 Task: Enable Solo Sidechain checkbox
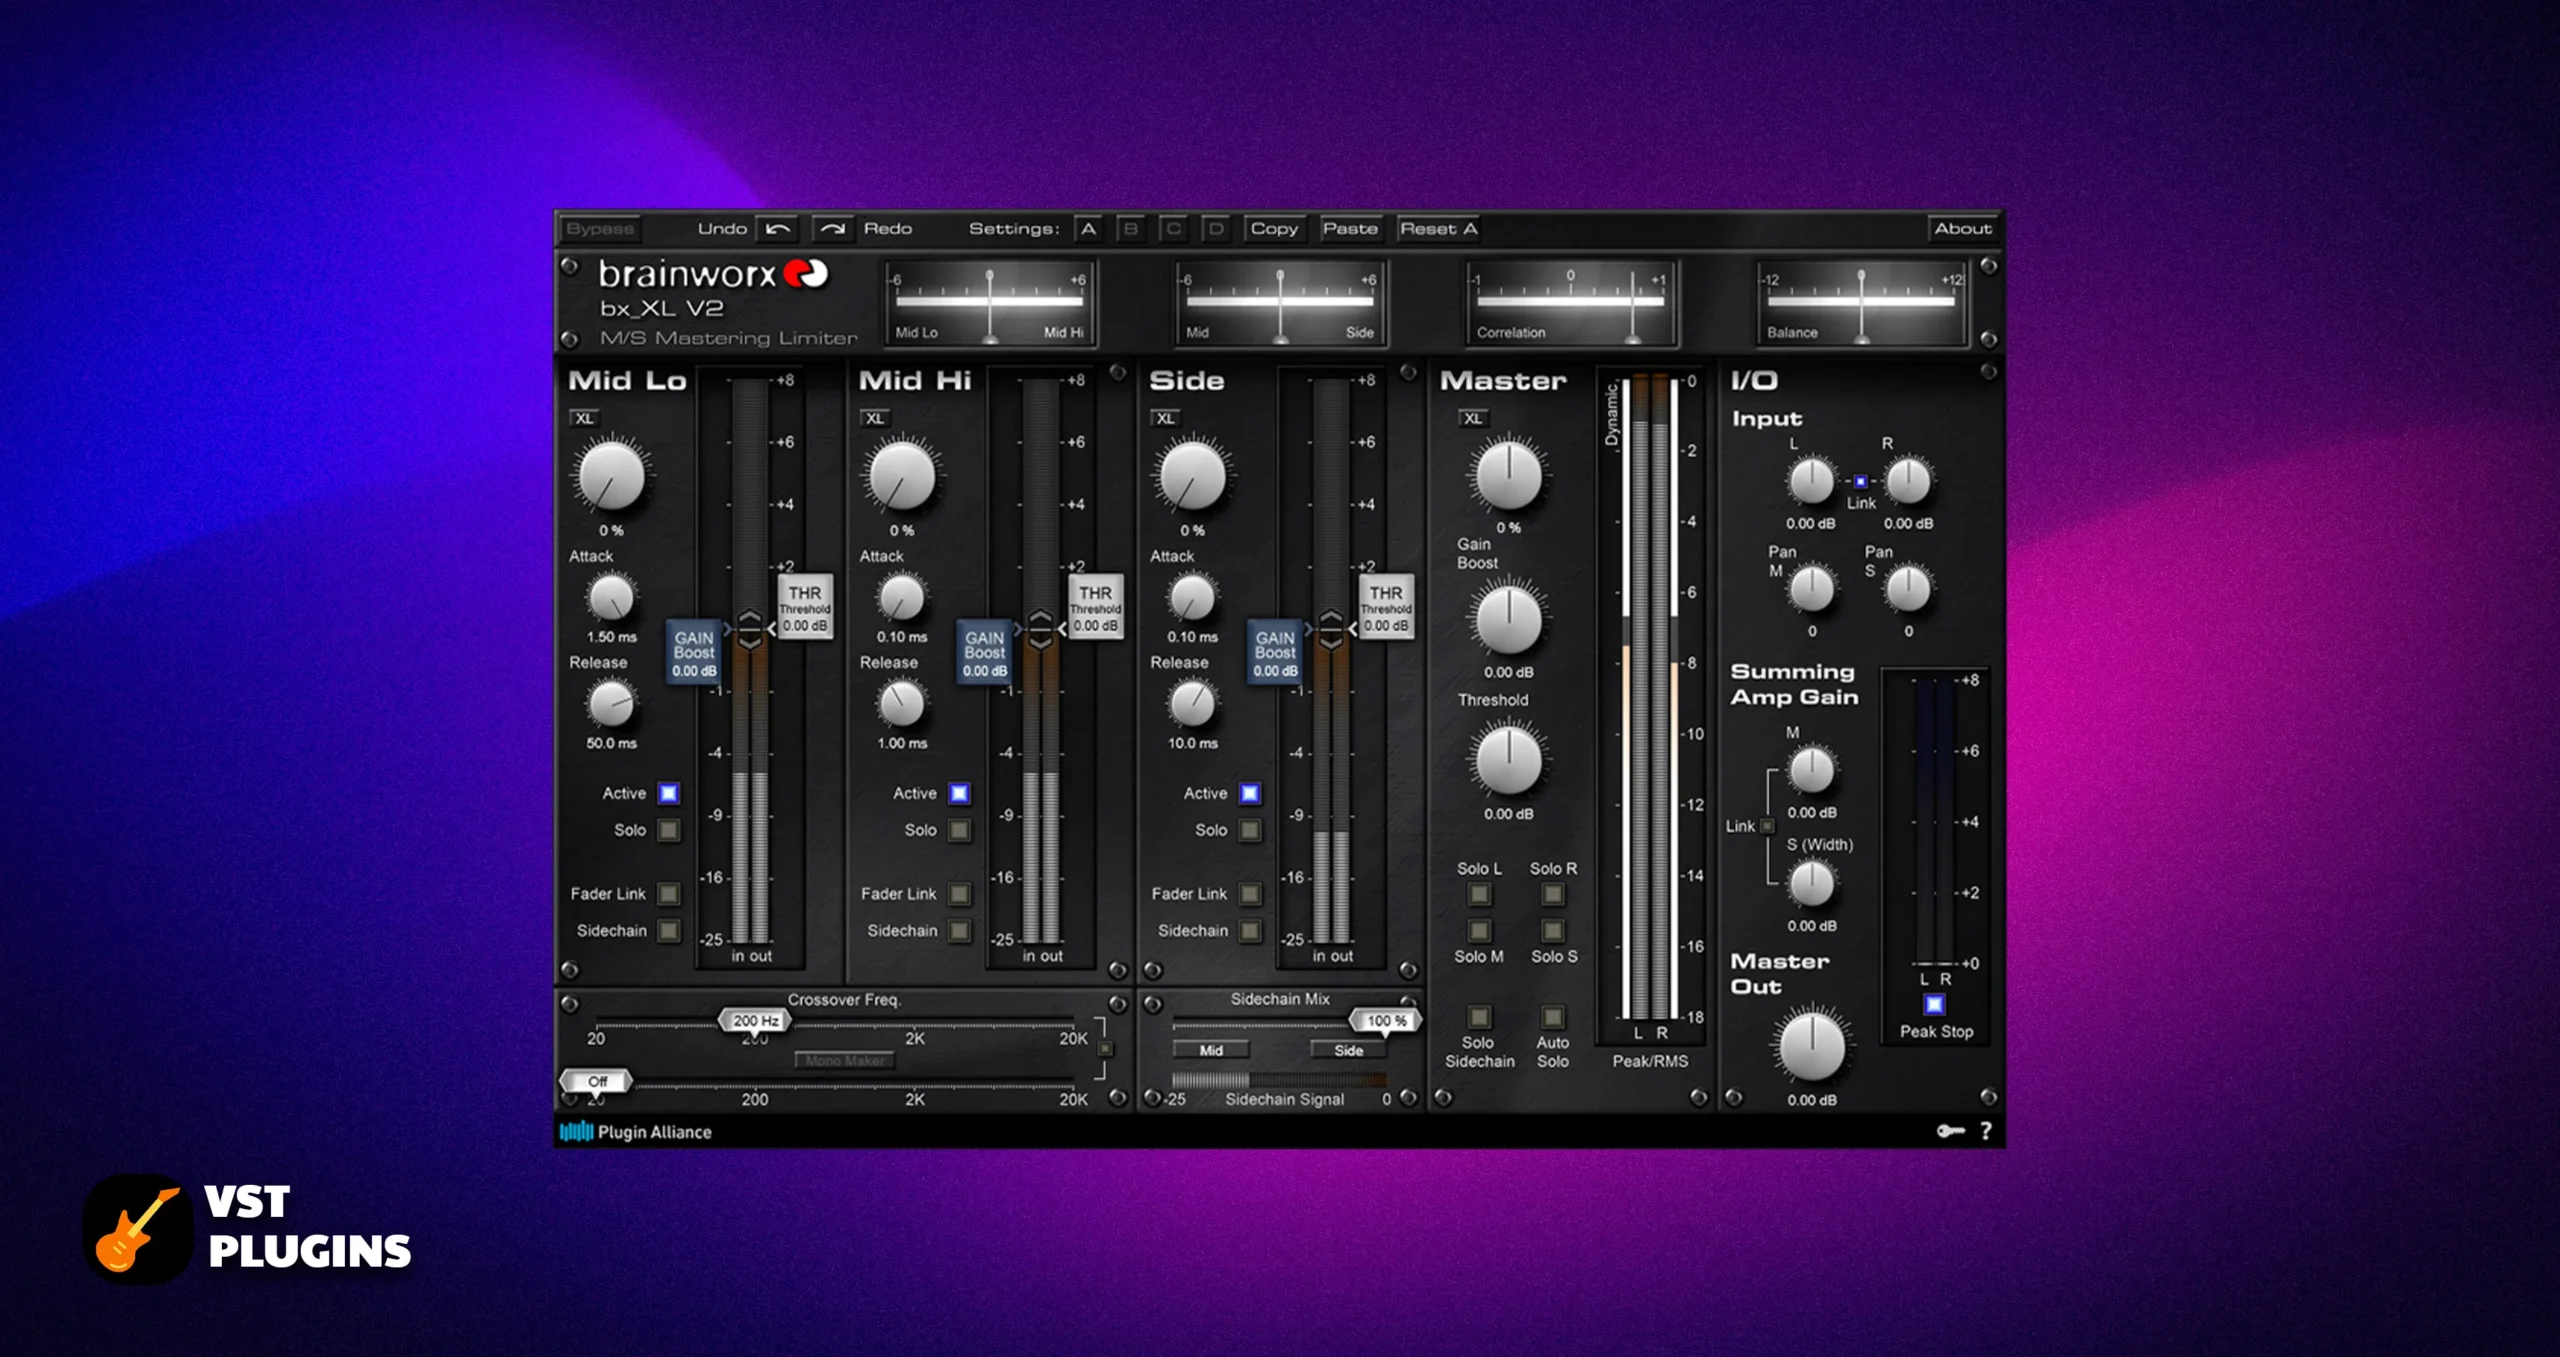pos(1479,1017)
